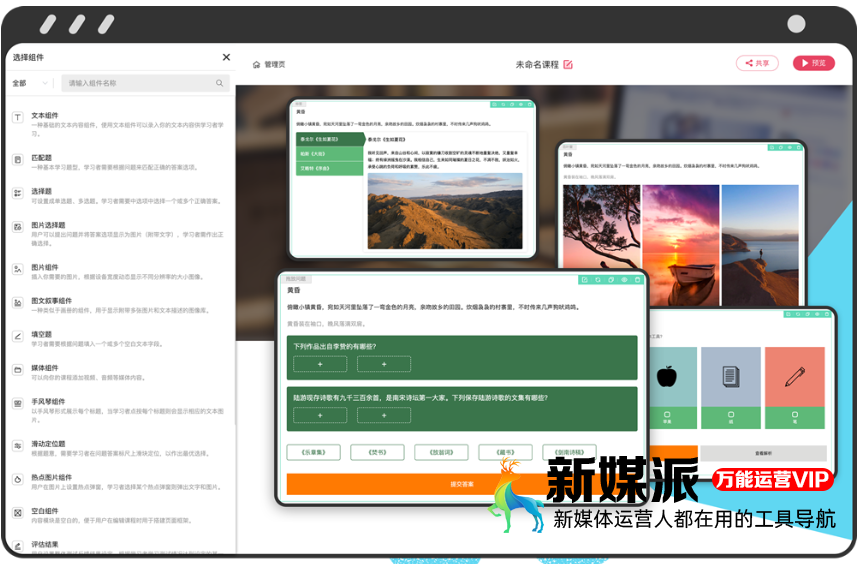Click the 未命名课程 course name

click(537, 65)
